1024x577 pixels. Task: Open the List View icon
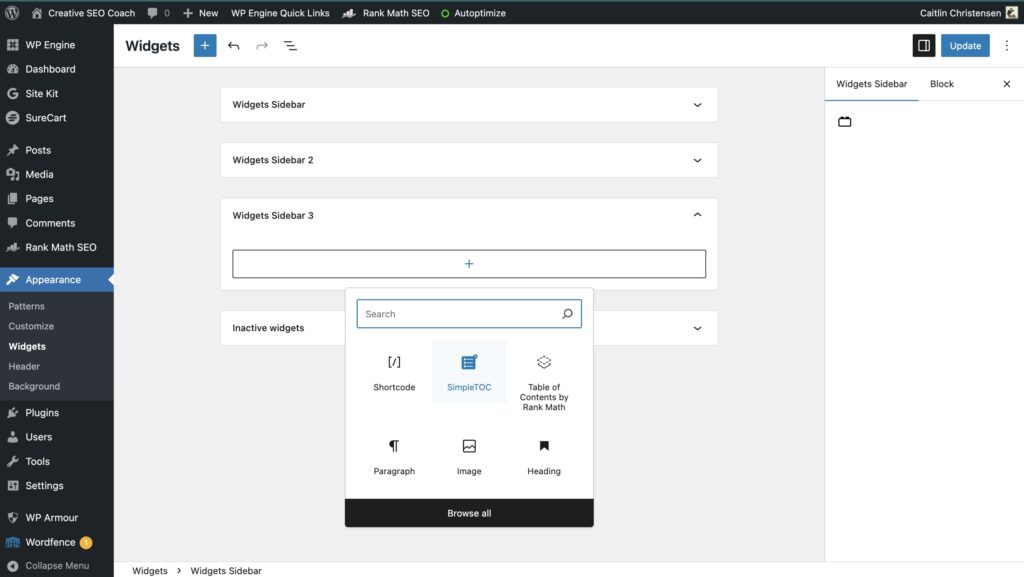[290, 46]
